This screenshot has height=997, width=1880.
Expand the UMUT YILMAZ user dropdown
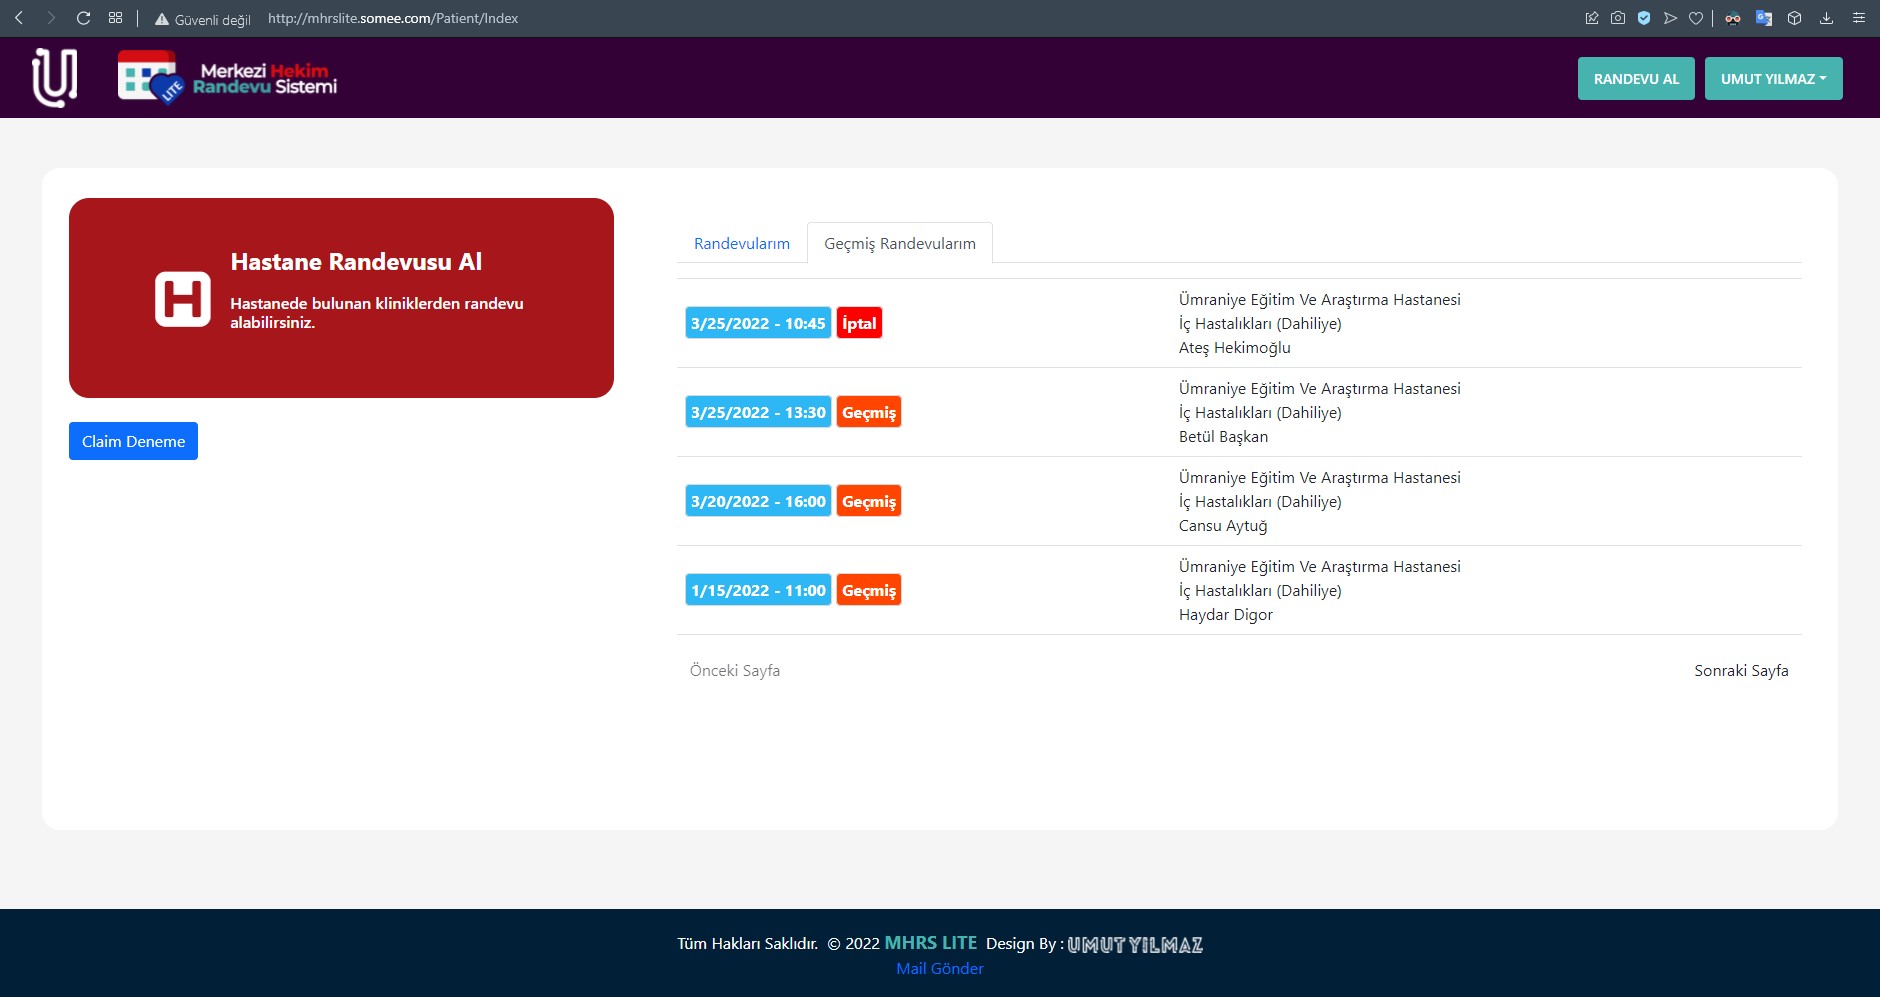1773,79
